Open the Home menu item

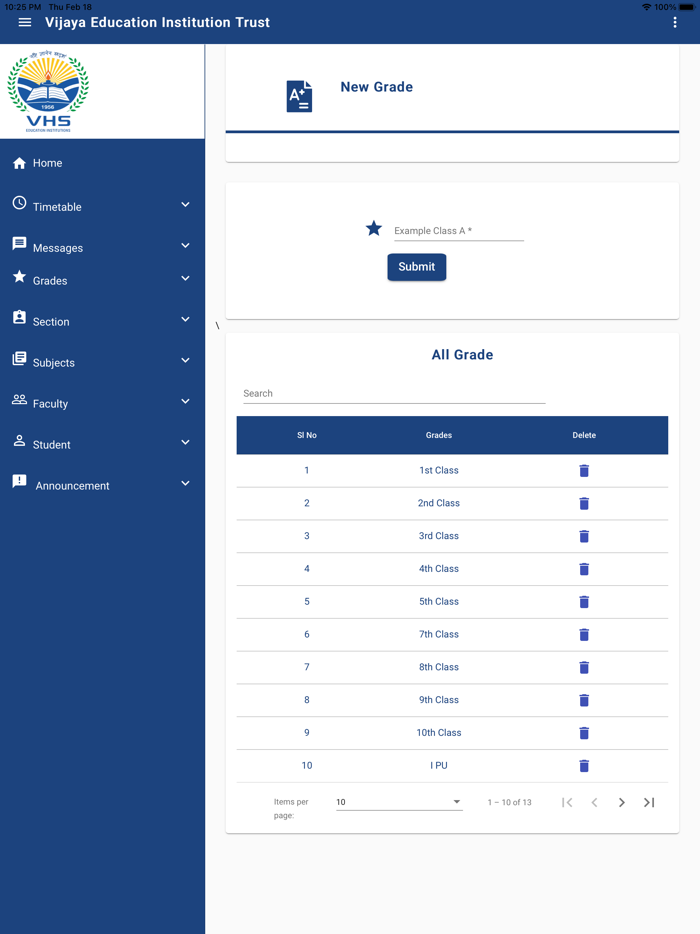(x=102, y=163)
